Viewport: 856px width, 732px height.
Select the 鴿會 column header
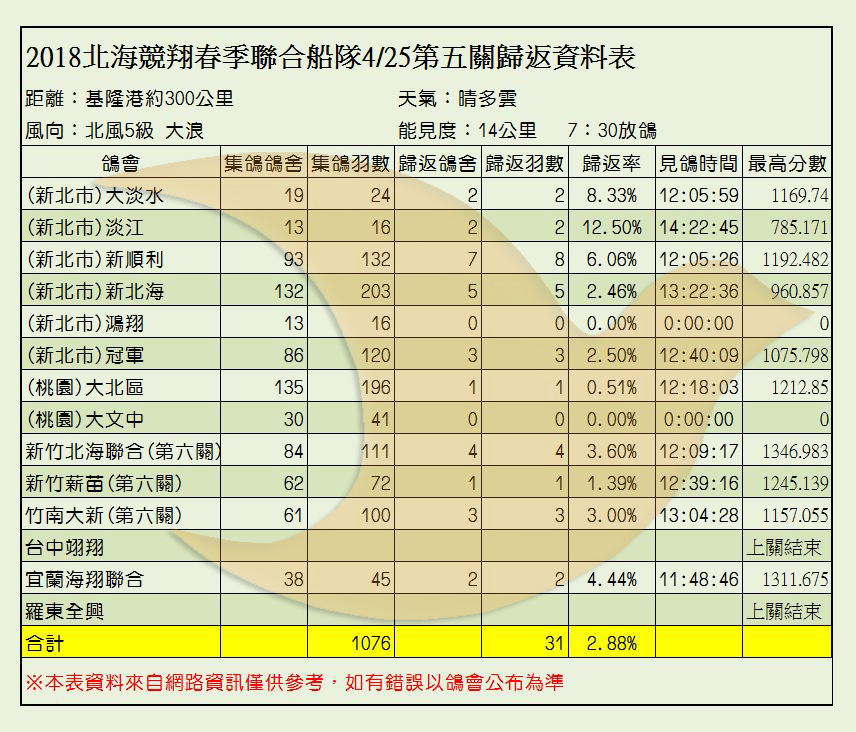(x=120, y=163)
